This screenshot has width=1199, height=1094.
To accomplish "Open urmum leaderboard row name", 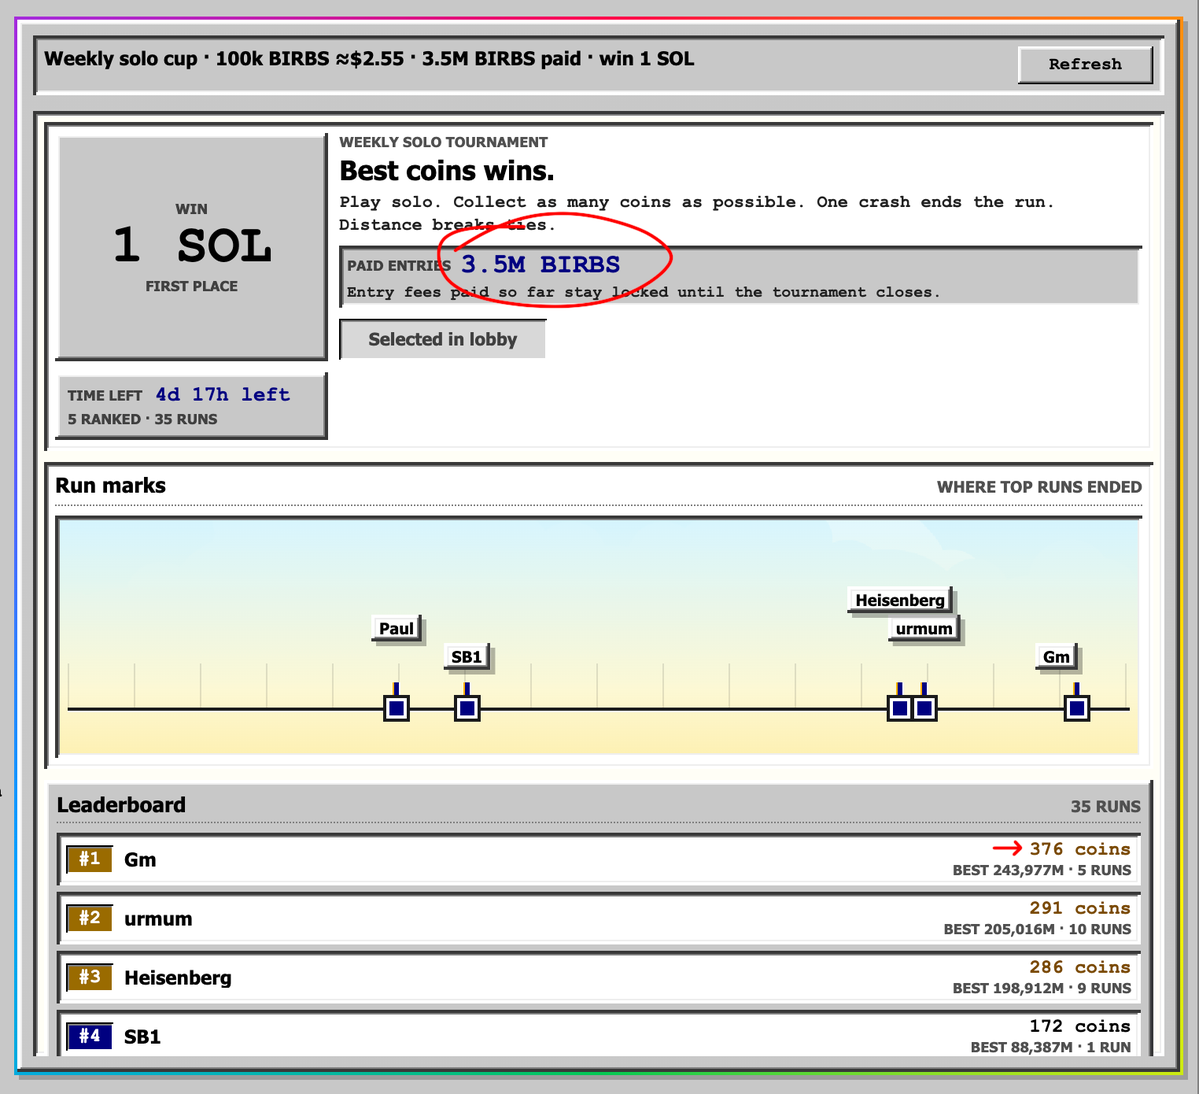I will coord(158,919).
